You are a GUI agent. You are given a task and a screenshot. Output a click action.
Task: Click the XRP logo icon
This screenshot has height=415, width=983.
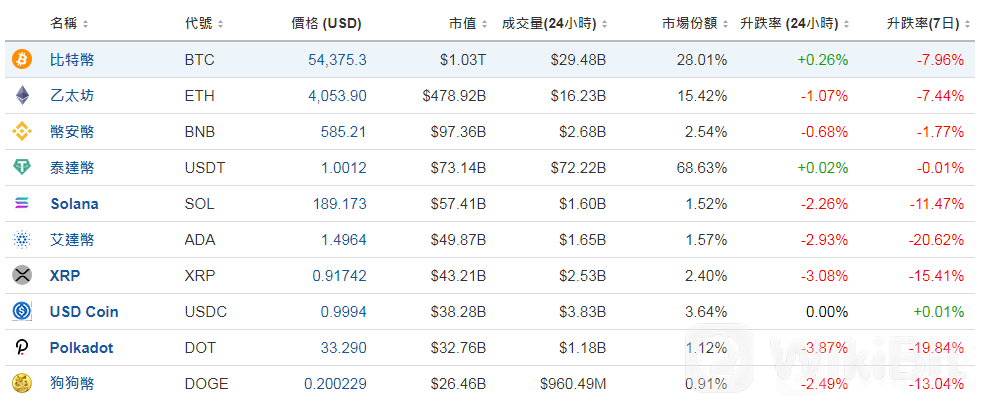[x=22, y=275]
